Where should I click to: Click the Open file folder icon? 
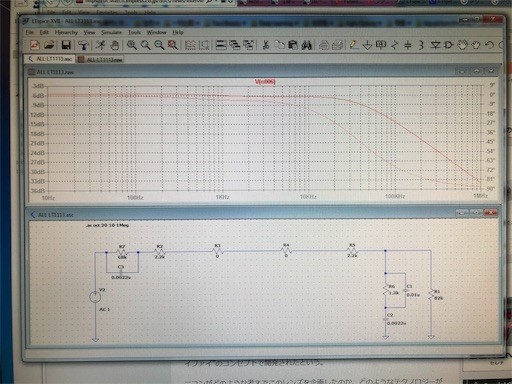[x=49, y=45]
